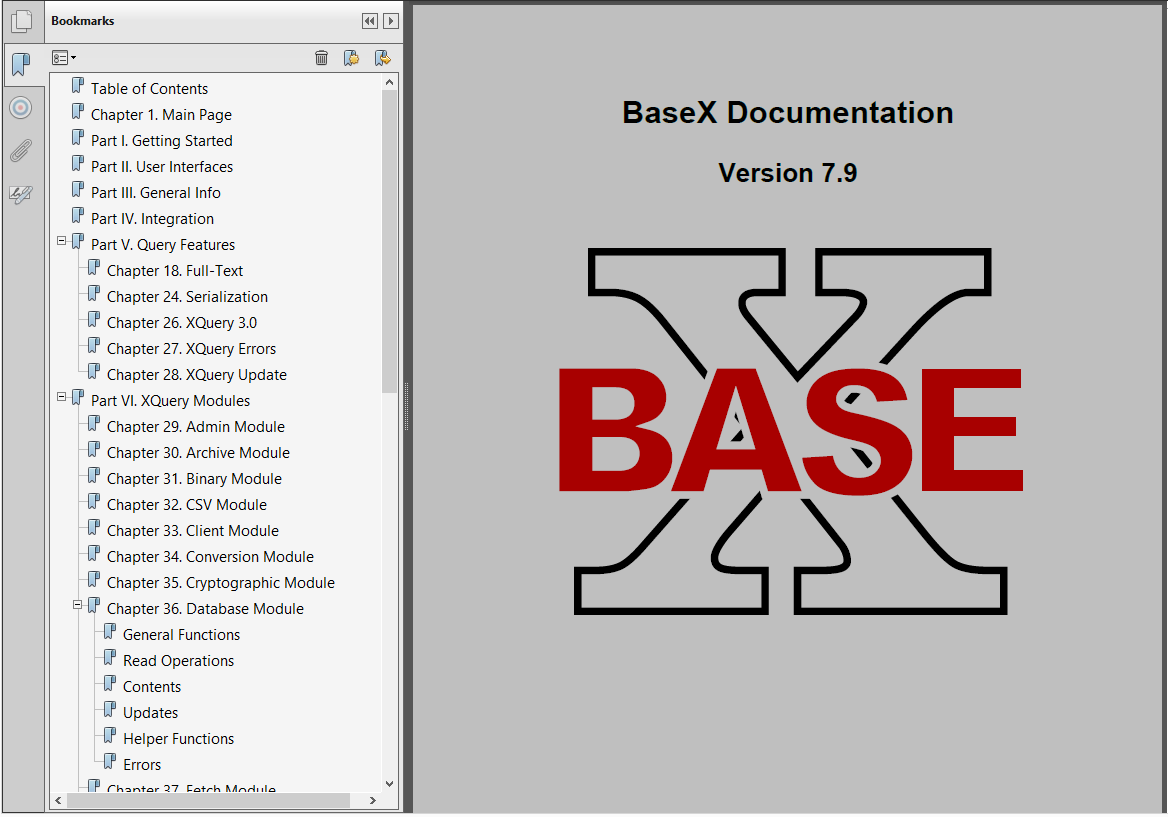Collapse the Part VI. XQuery Modules node
The image size is (1168, 817).
[62, 396]
